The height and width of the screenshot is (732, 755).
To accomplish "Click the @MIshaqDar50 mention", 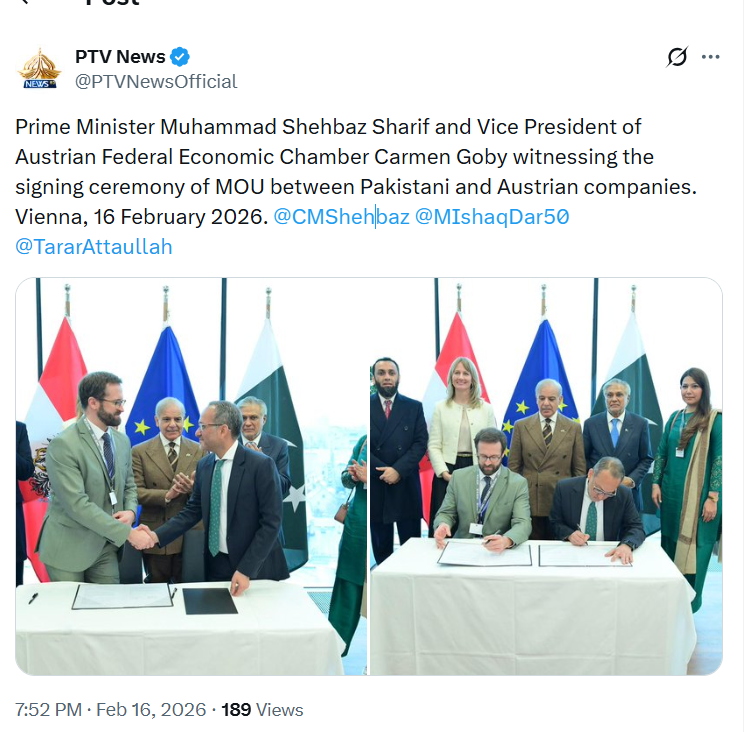I will (x=492, y=216).
